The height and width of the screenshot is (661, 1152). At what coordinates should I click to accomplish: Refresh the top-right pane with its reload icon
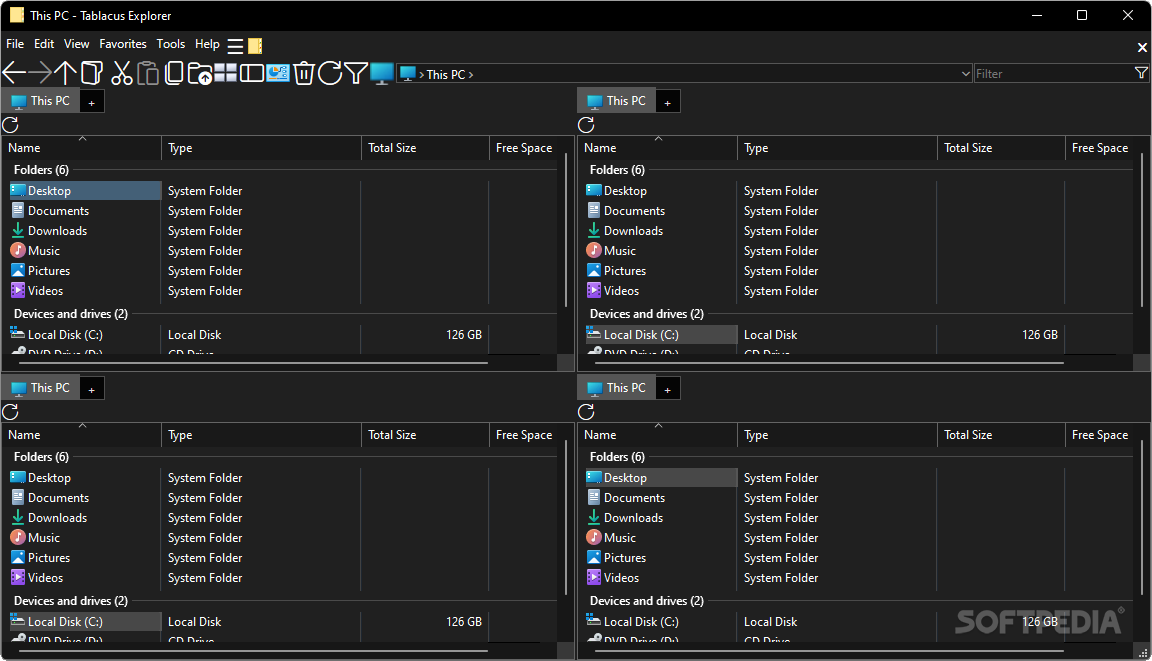586,124
